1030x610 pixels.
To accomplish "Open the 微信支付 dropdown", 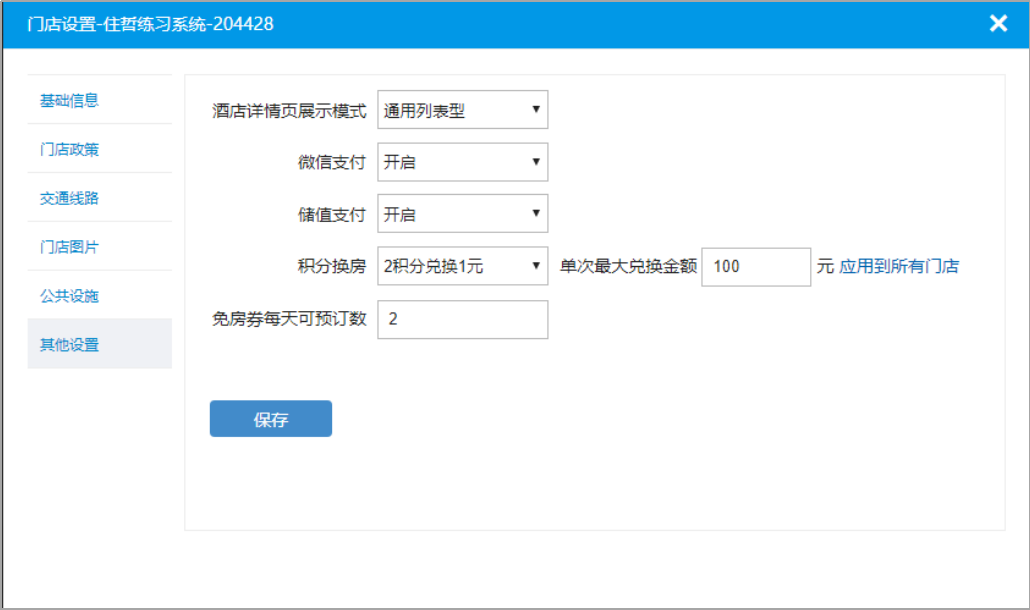I will coord(462,162).
